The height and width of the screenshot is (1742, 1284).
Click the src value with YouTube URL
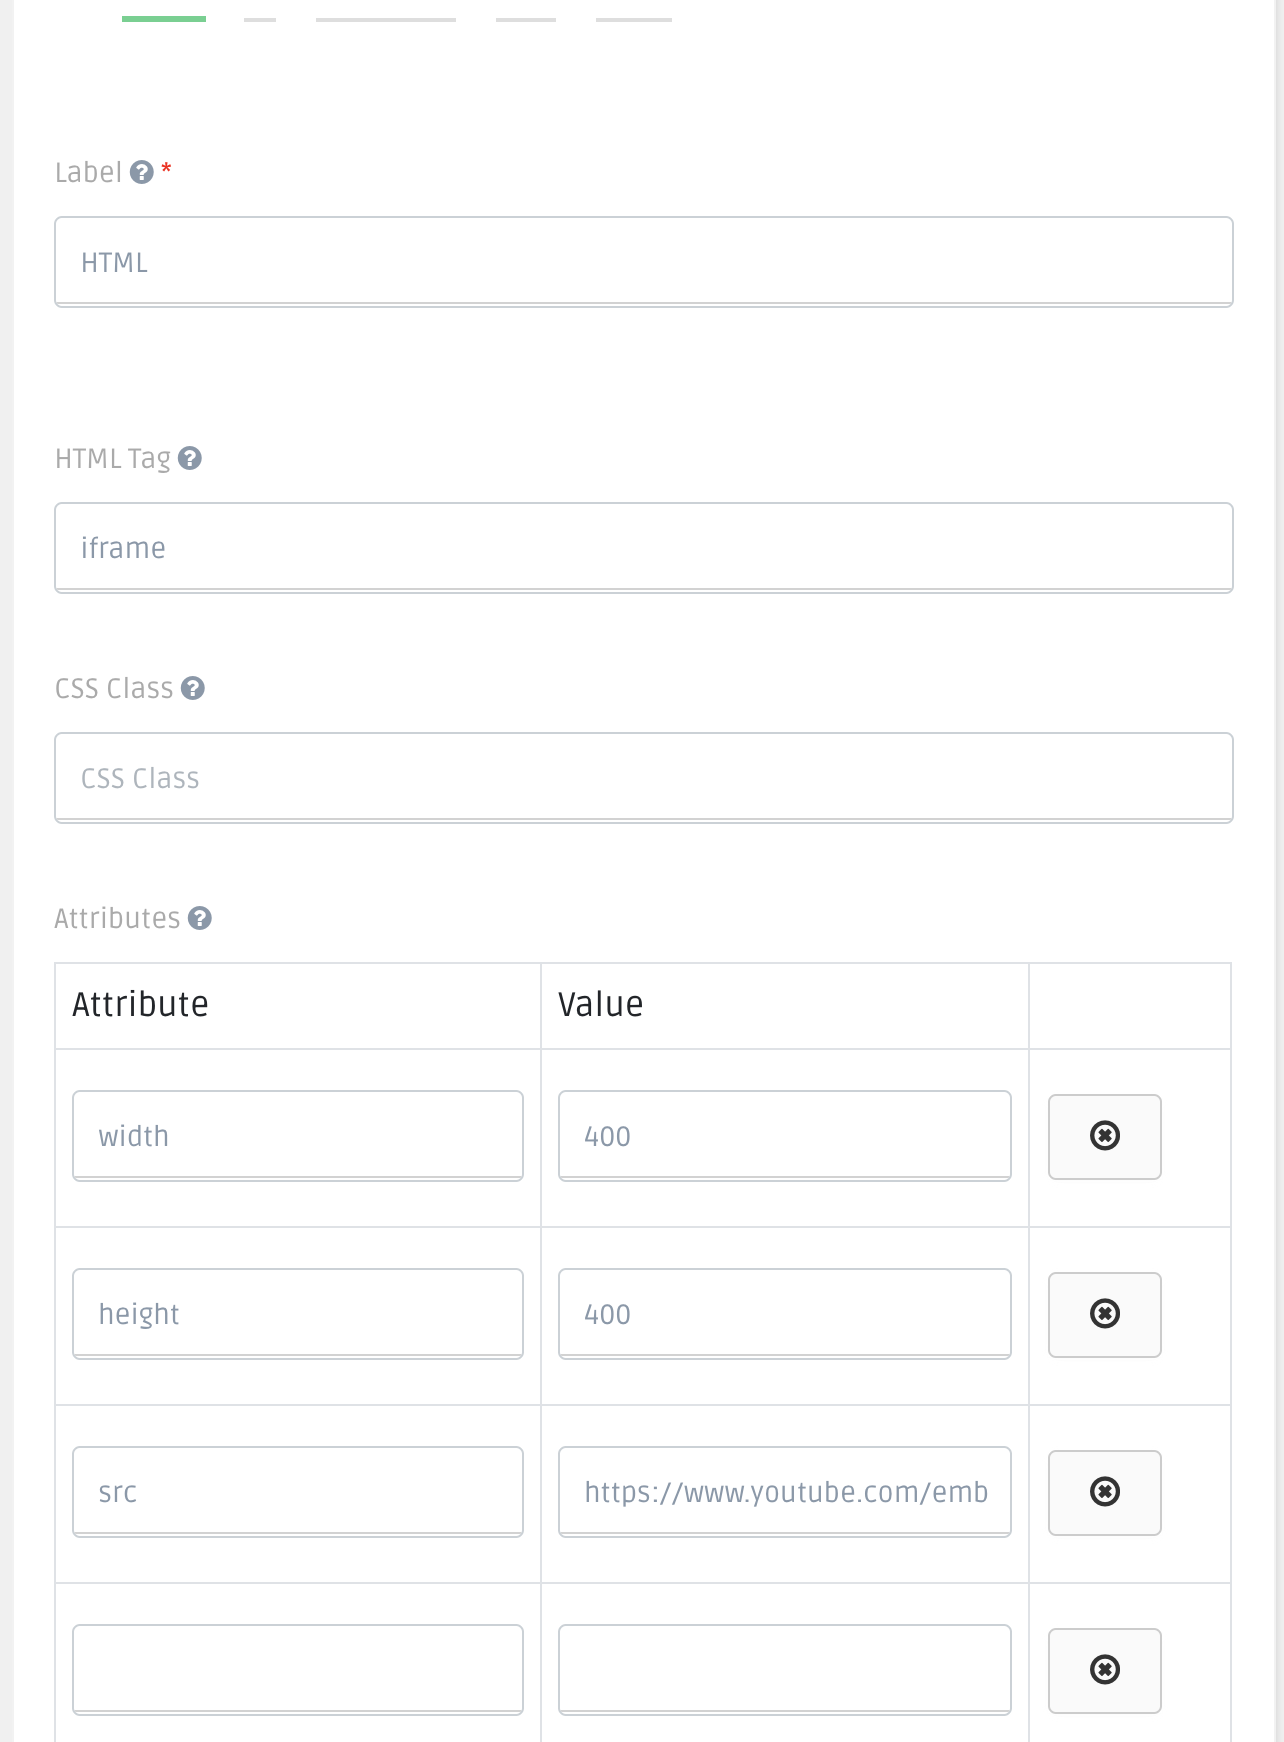coord(784,1492)
